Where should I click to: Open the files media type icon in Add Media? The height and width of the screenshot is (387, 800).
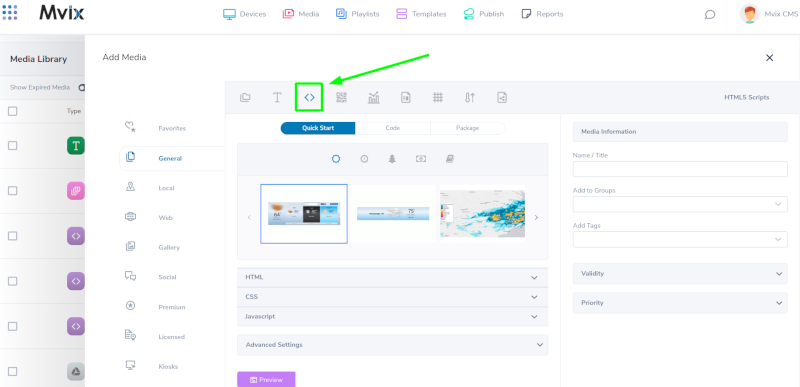(245, 97)
